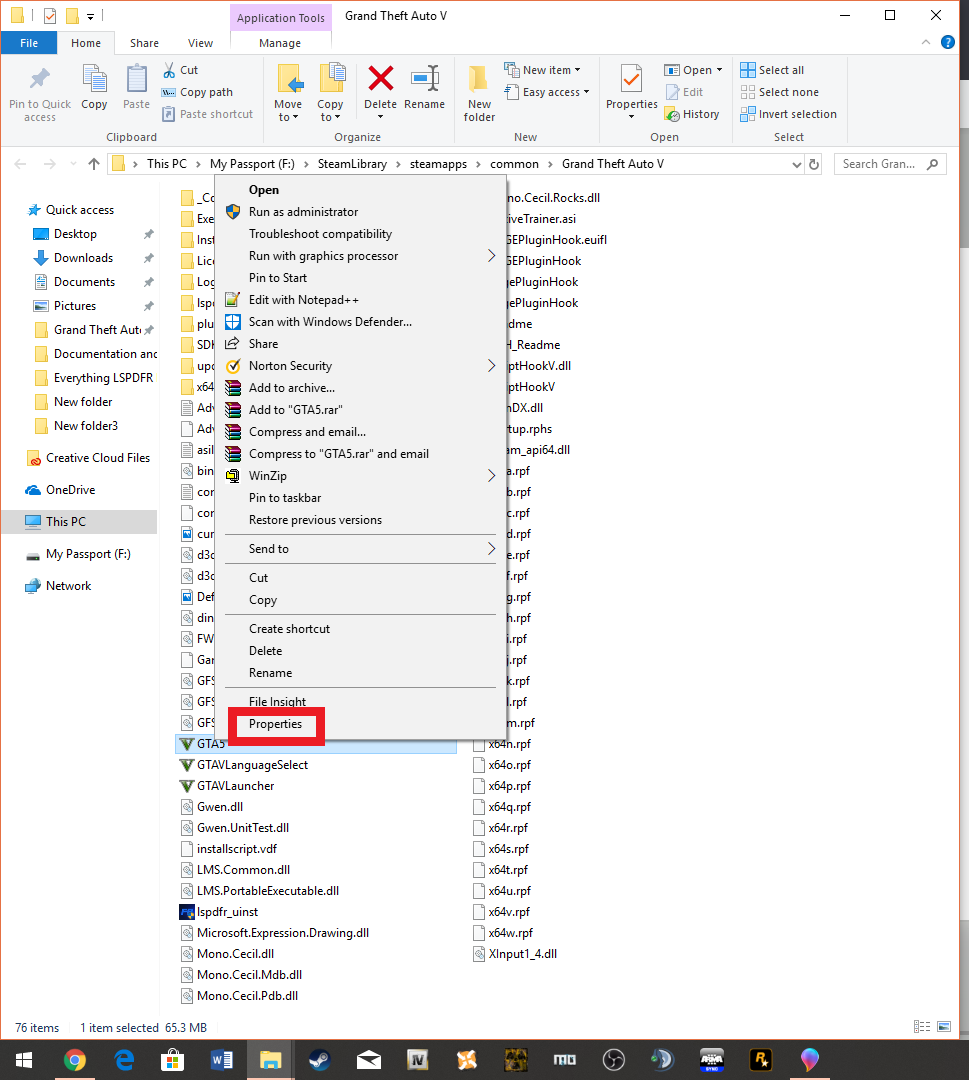This screenshot has height=1080, width=969.
Task: Click Select none in the ribbon
Action: (780, 92)
